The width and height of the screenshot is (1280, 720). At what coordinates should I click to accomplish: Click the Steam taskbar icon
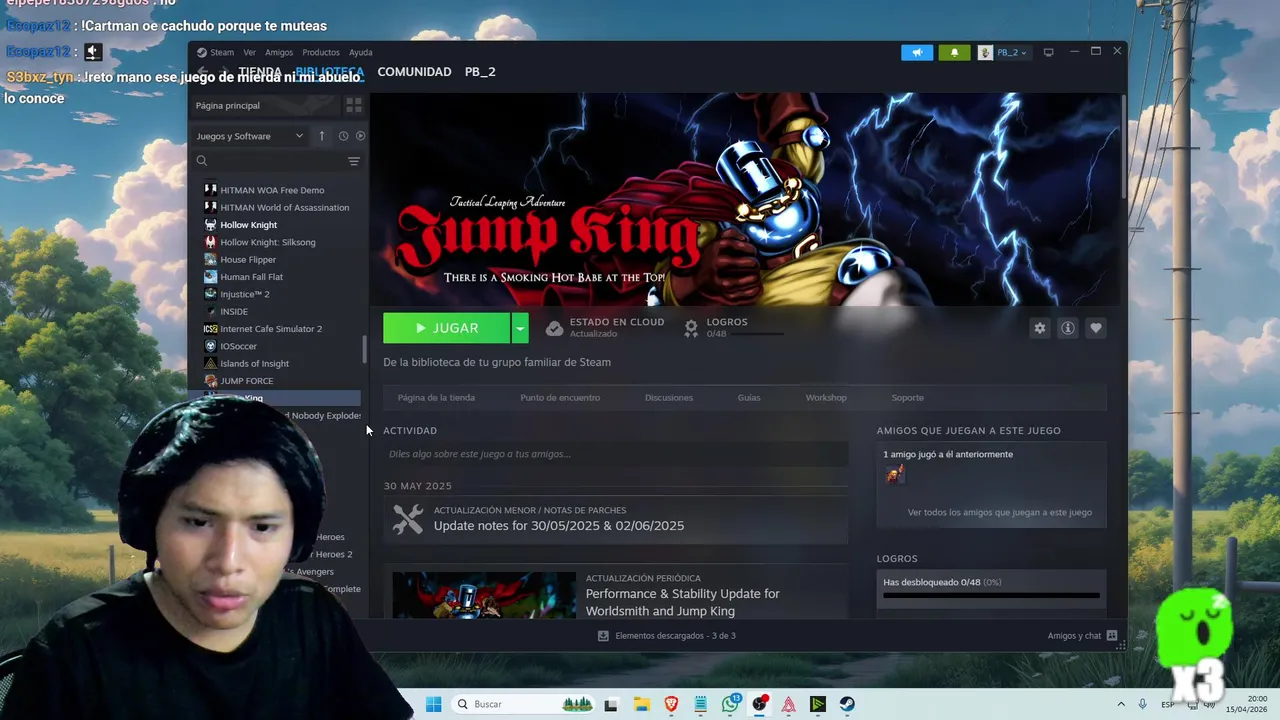click(x=847, y=704)
